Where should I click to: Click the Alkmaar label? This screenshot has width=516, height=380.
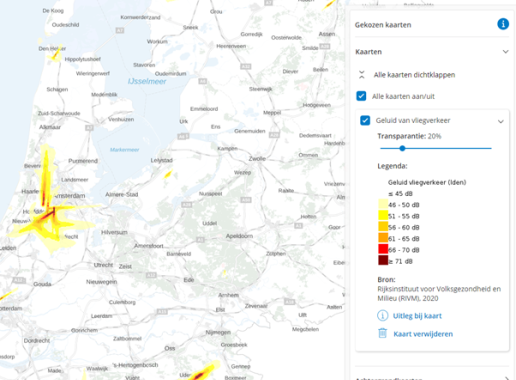pos(50,127)
